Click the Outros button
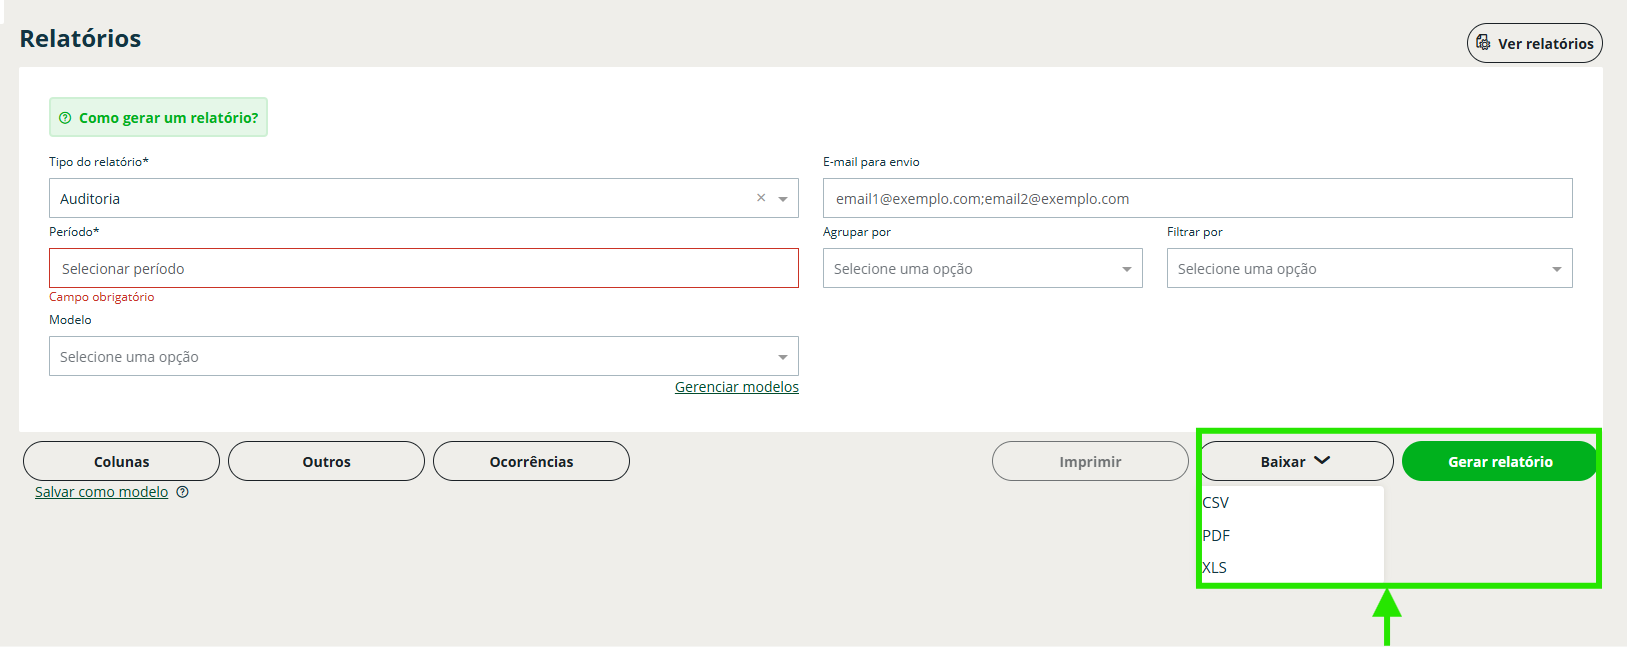The image size is (1627, 647). [x=326, y=462]
